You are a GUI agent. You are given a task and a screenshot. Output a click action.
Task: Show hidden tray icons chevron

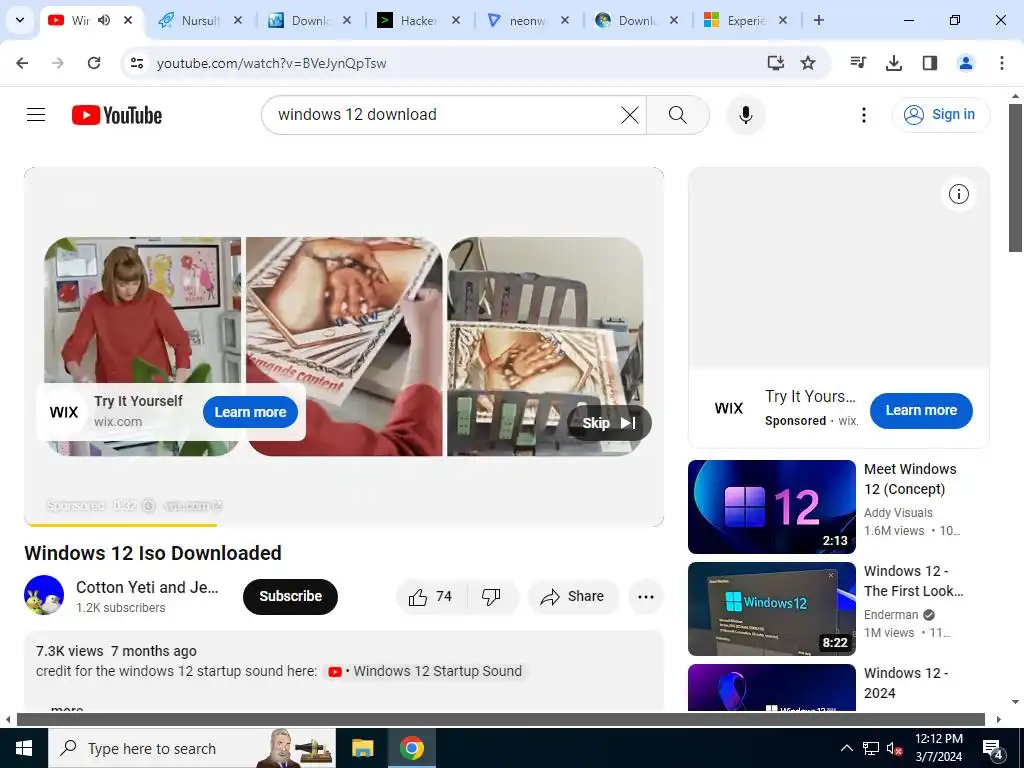click(846, 748)
